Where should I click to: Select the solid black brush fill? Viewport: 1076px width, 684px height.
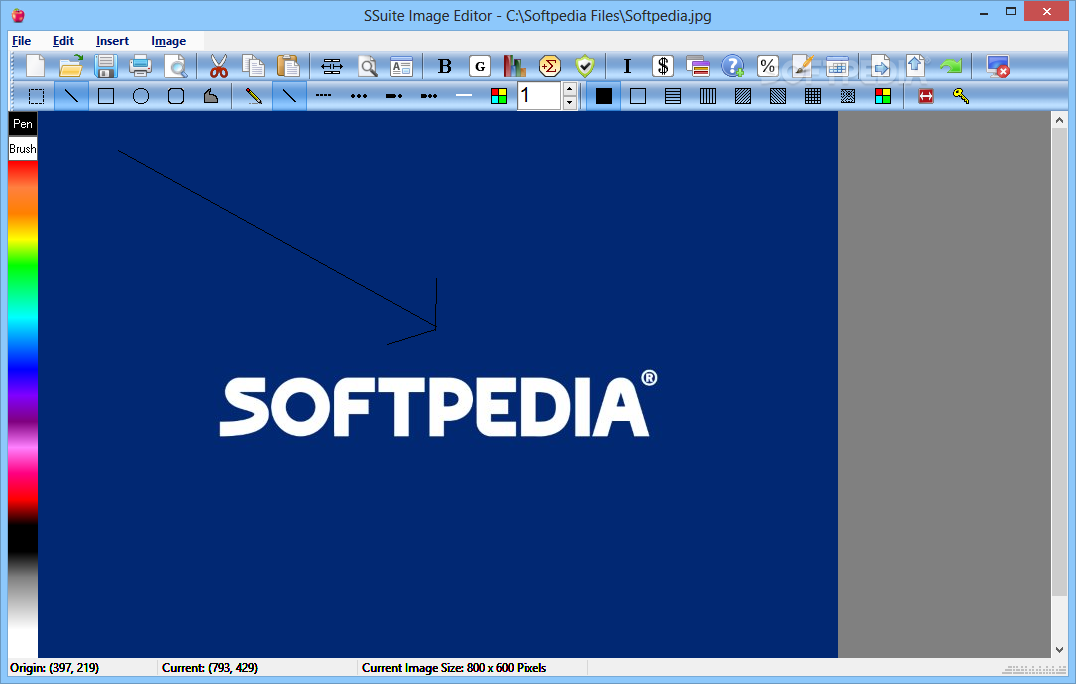(x=604, y=96)
